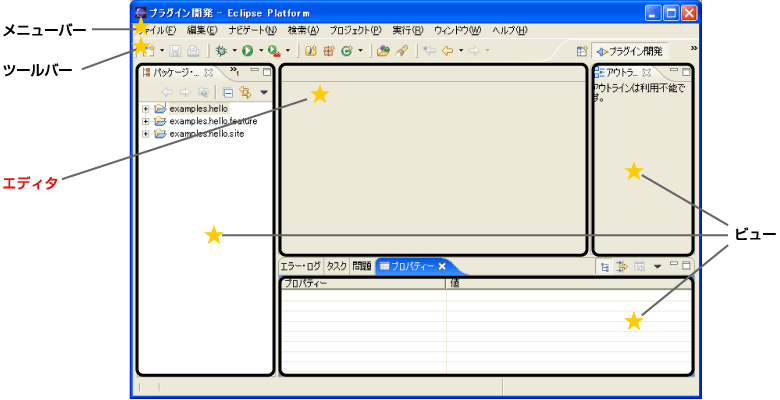Open the 編集(E) menu
Viewport: 780px width, 400px height.
(x=202, y=30)
